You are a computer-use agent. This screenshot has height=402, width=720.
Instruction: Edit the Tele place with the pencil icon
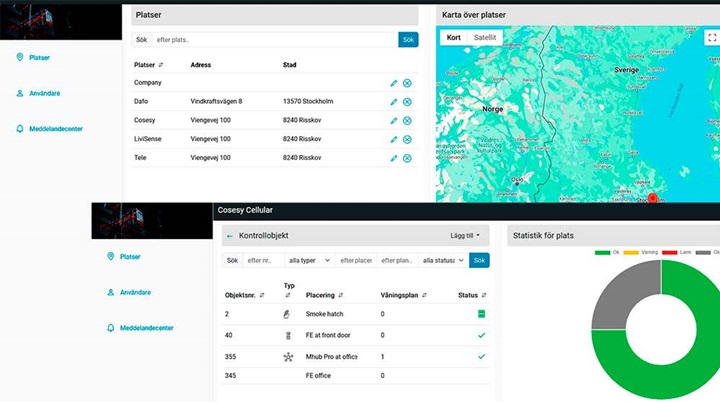tap(394, 159)
